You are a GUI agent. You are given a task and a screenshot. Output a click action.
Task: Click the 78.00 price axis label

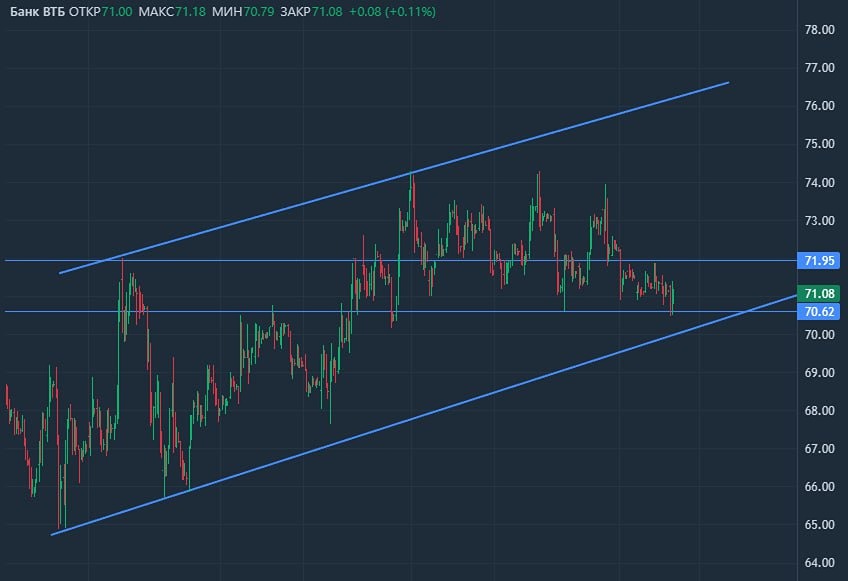(x=819, y=30)
